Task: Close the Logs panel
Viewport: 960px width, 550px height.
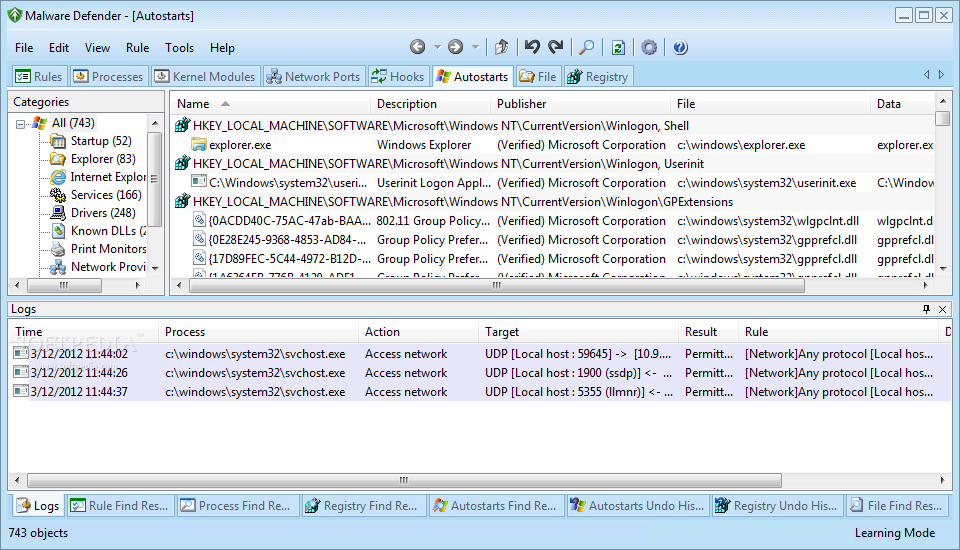Action: click(943, 309)
